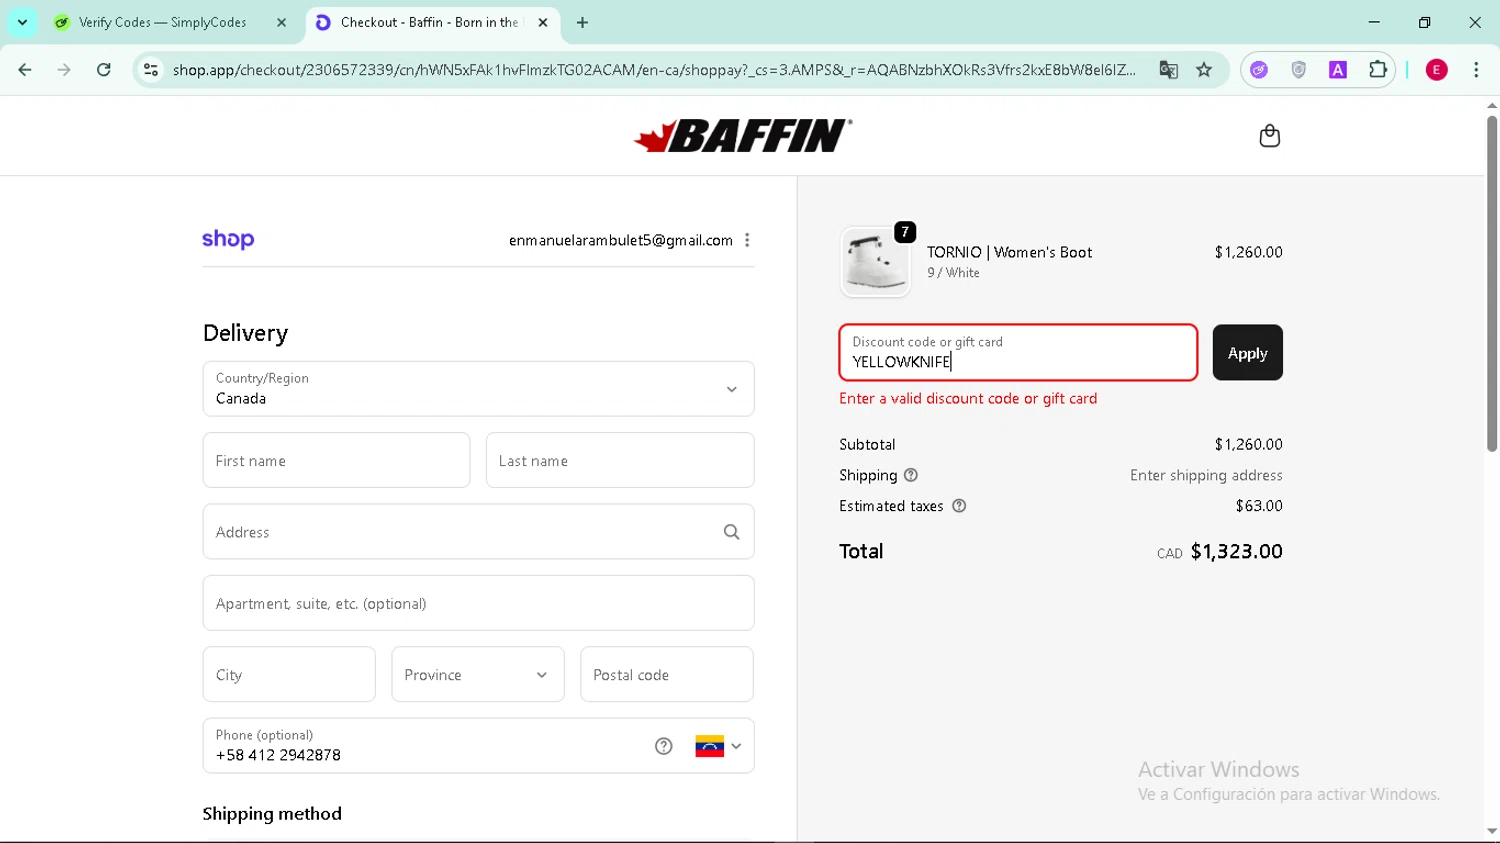Open the tab search dropdown arrow

click(x=22, y=22)
